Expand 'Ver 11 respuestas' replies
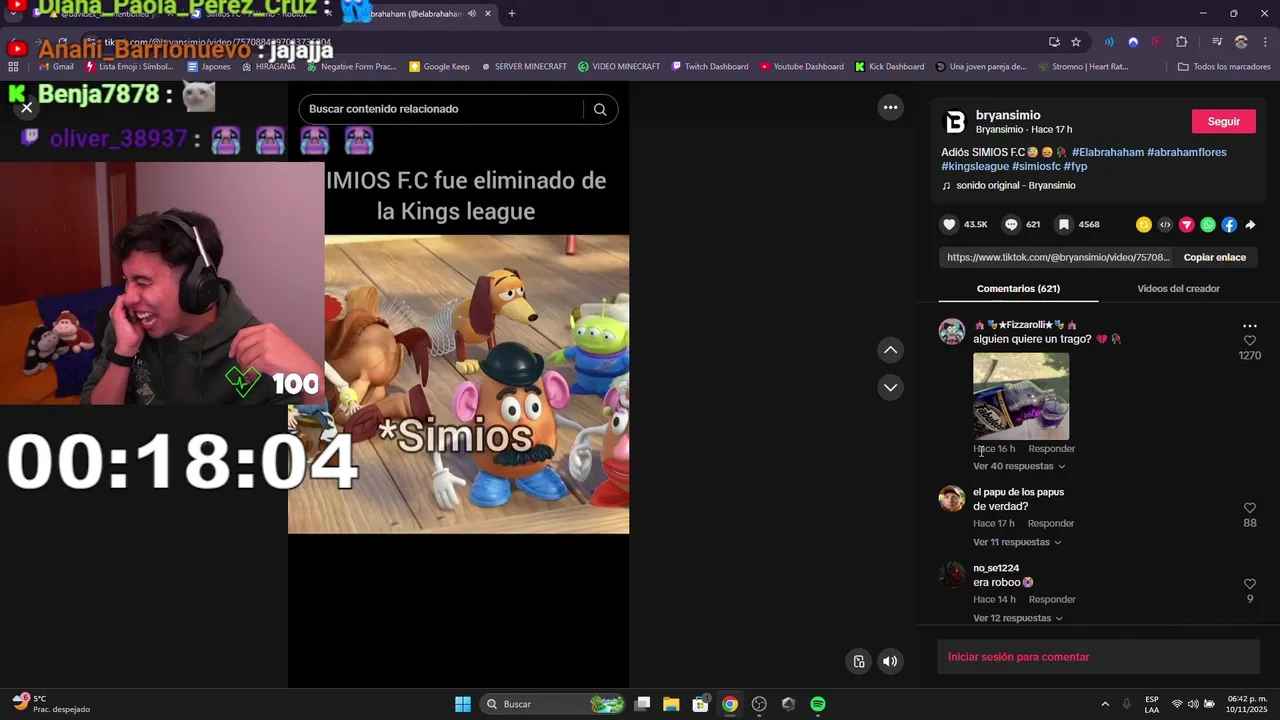The height and width of the screenshot is (720, 1280). point(1017,542)
